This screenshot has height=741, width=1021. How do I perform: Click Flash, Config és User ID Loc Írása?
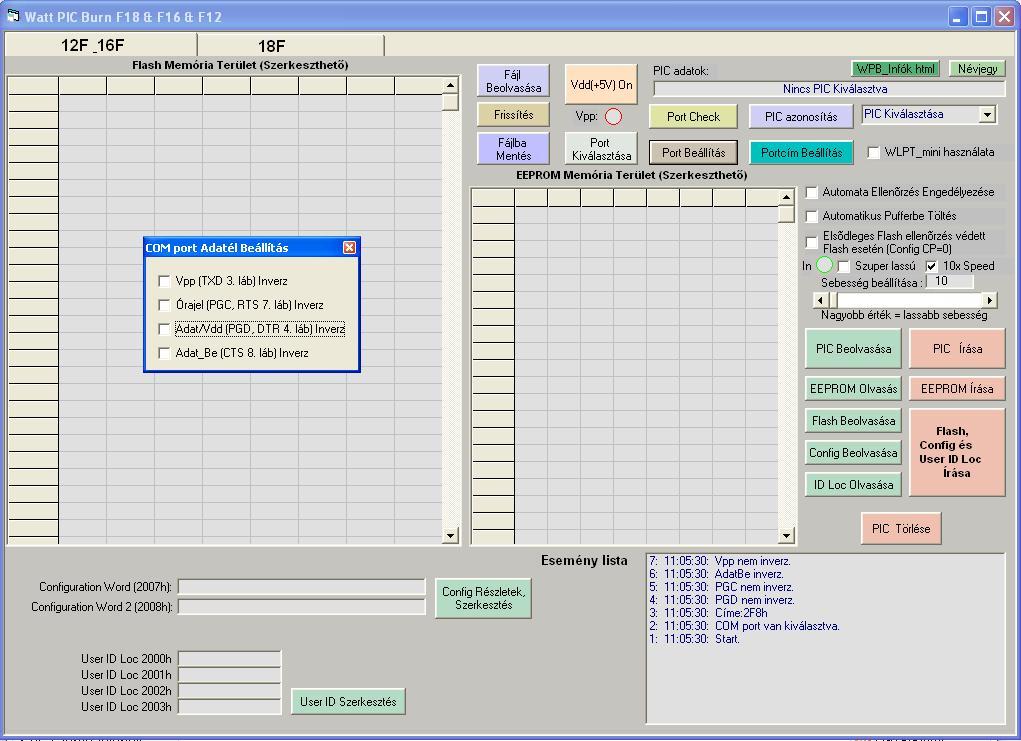[957, 453]
